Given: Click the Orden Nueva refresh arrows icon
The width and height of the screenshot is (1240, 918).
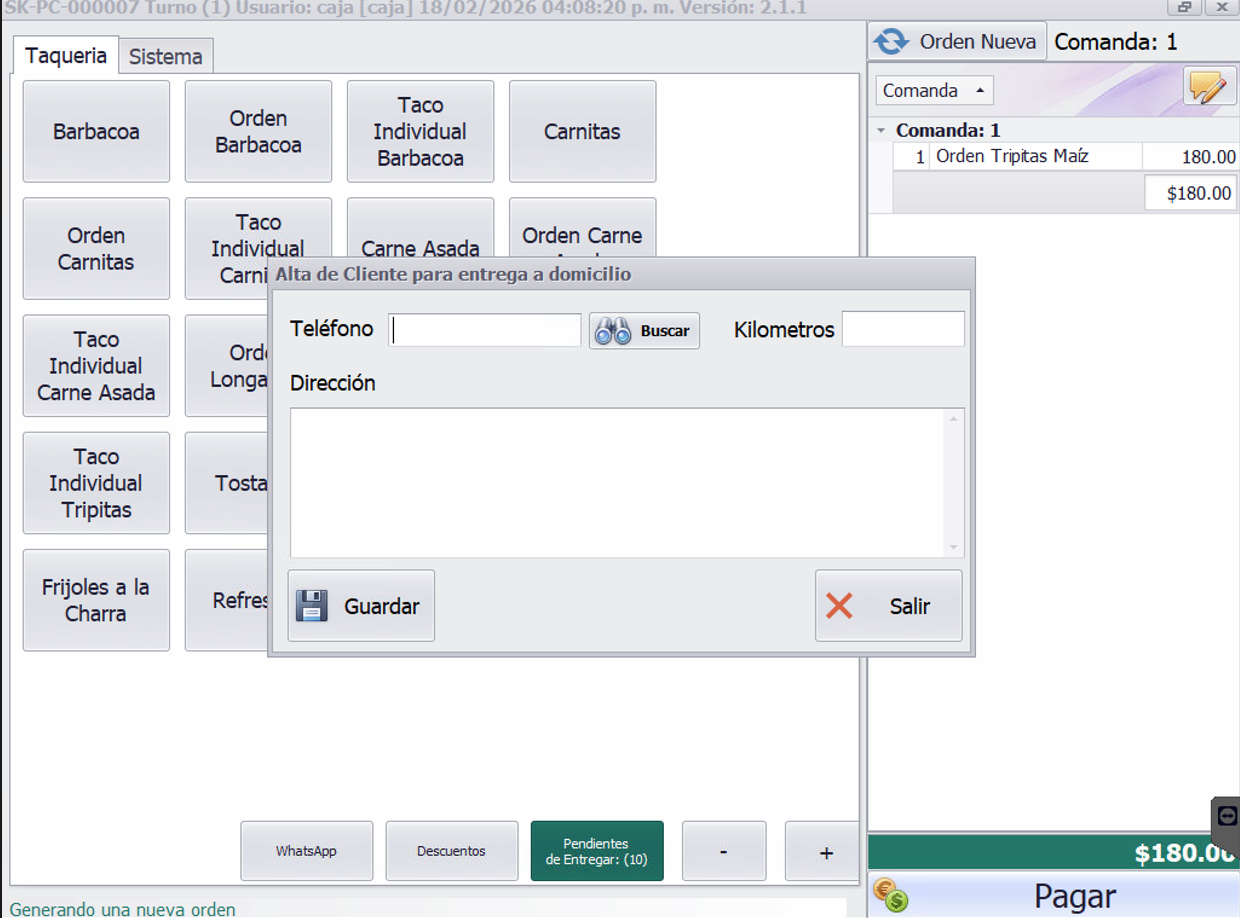Looking at the screenshot, I should coord(891,42).
